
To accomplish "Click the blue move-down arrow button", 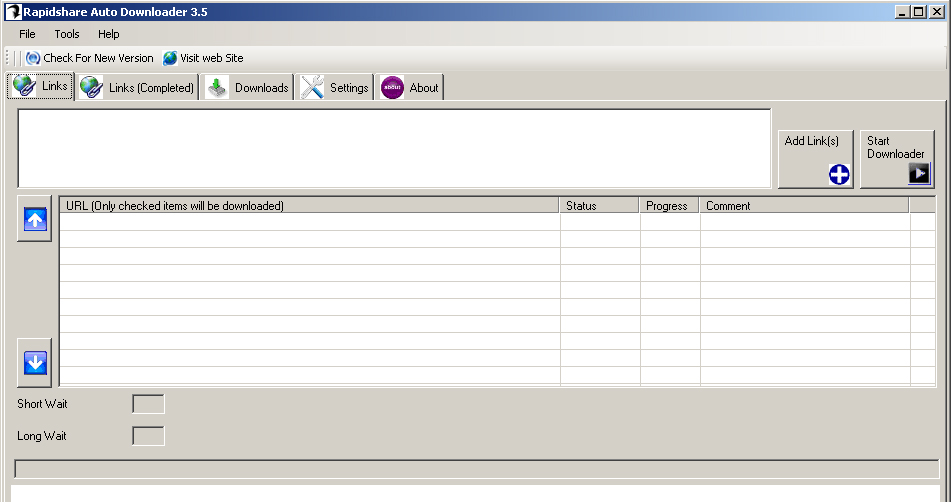I will tap(35, 363).
